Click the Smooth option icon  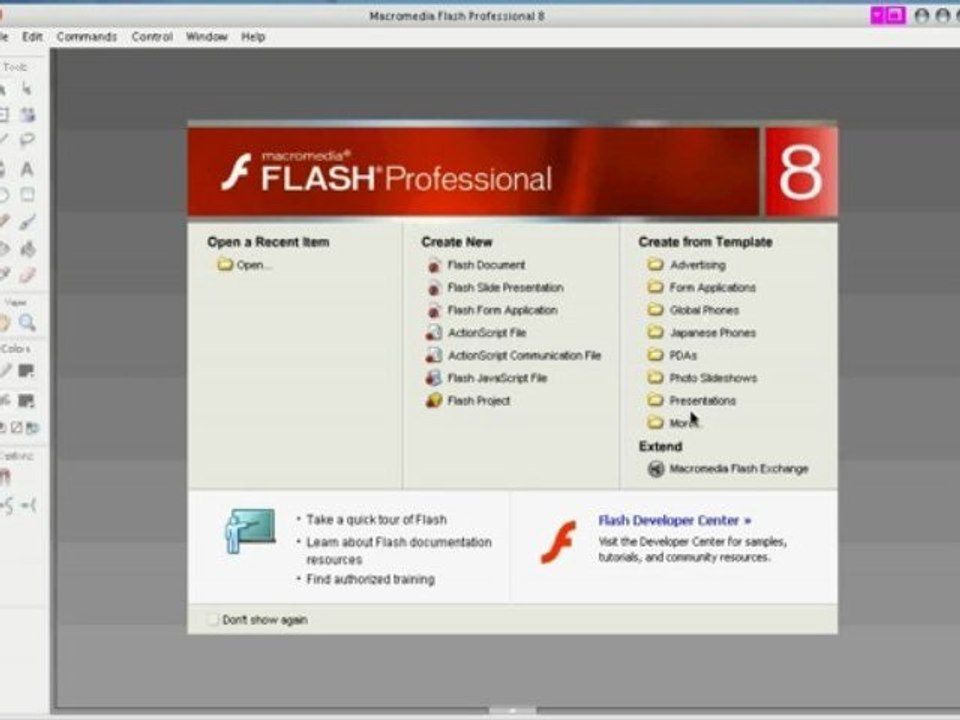click(x=6, y=505)
